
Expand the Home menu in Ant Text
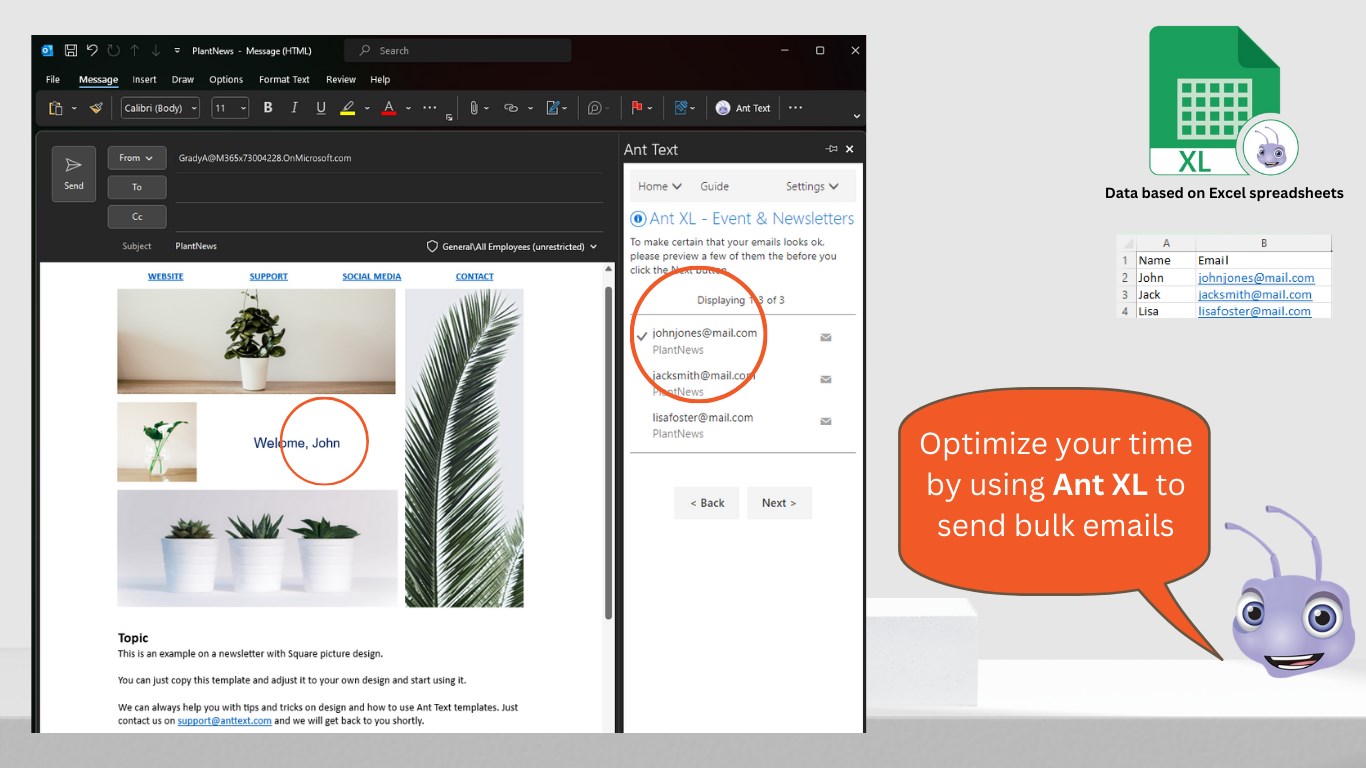tap(660, 186)
